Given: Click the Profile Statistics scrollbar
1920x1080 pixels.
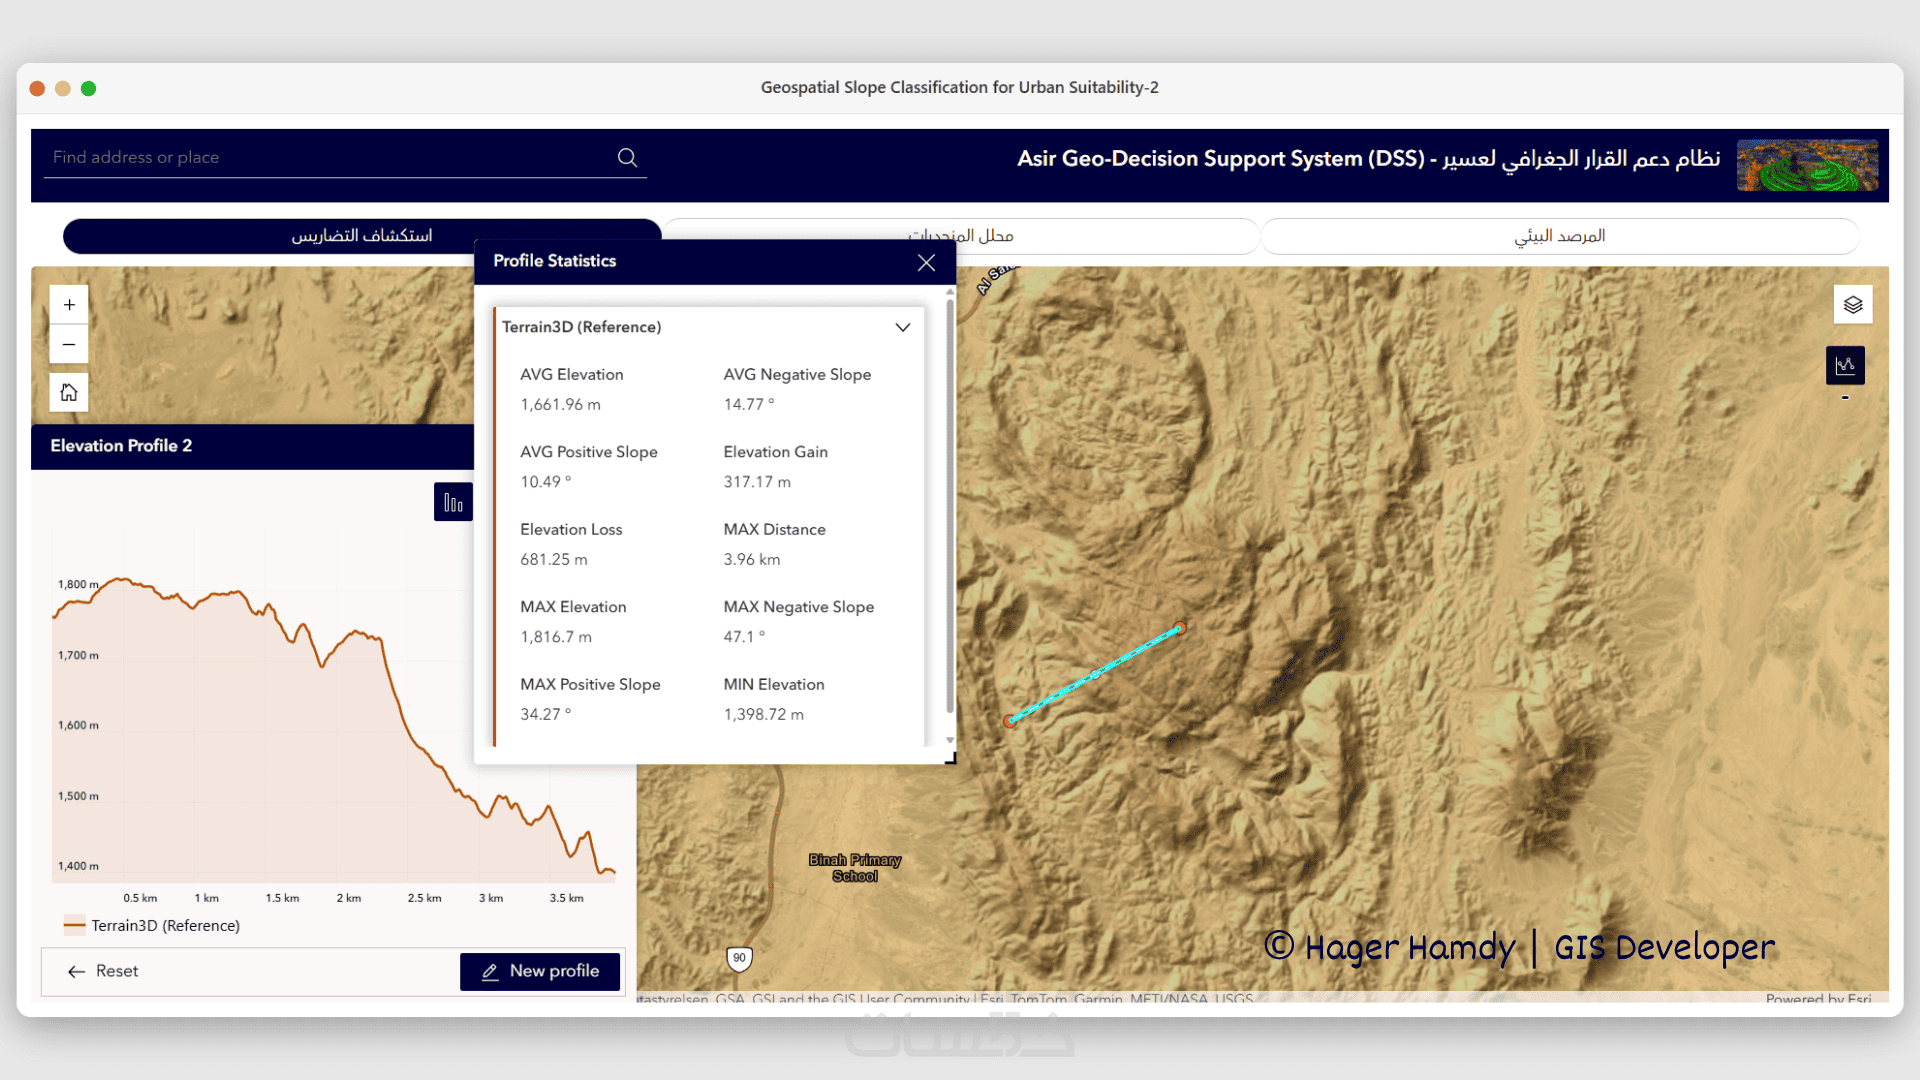Looking at the screenshot, I should (950, 505).
